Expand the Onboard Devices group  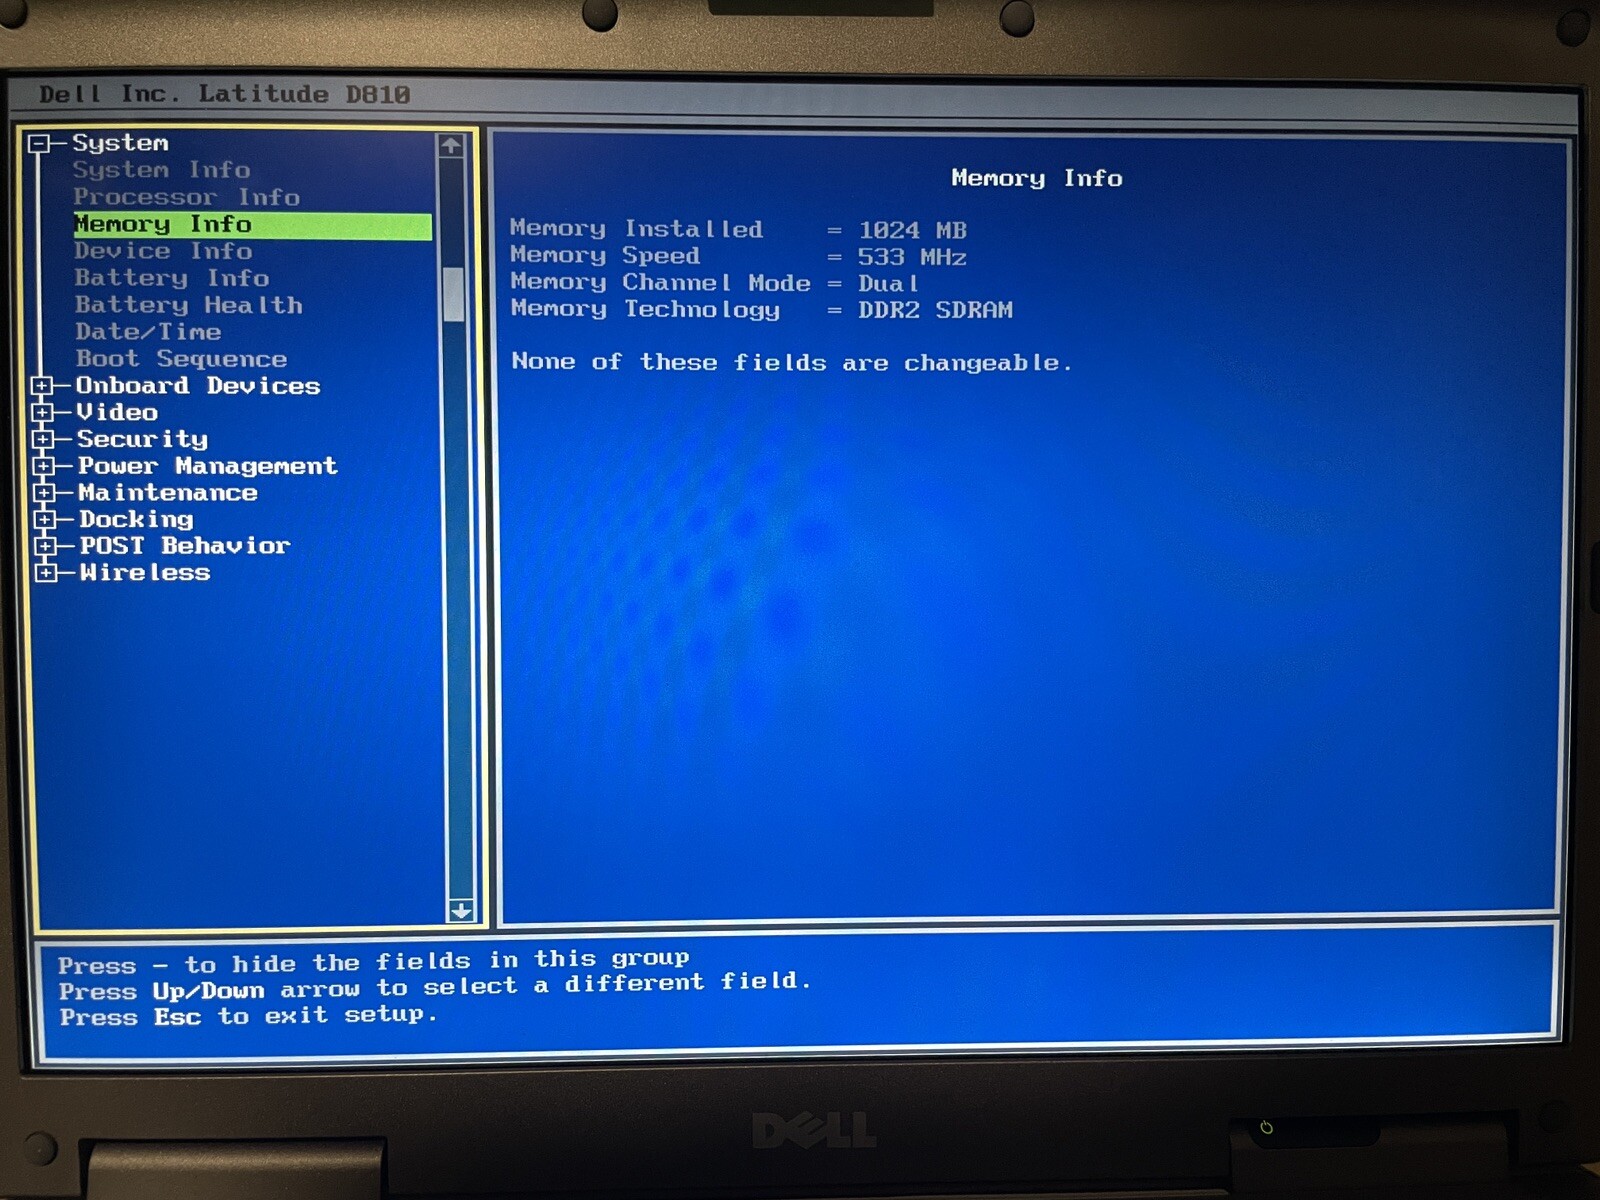[x=42, y=386]
